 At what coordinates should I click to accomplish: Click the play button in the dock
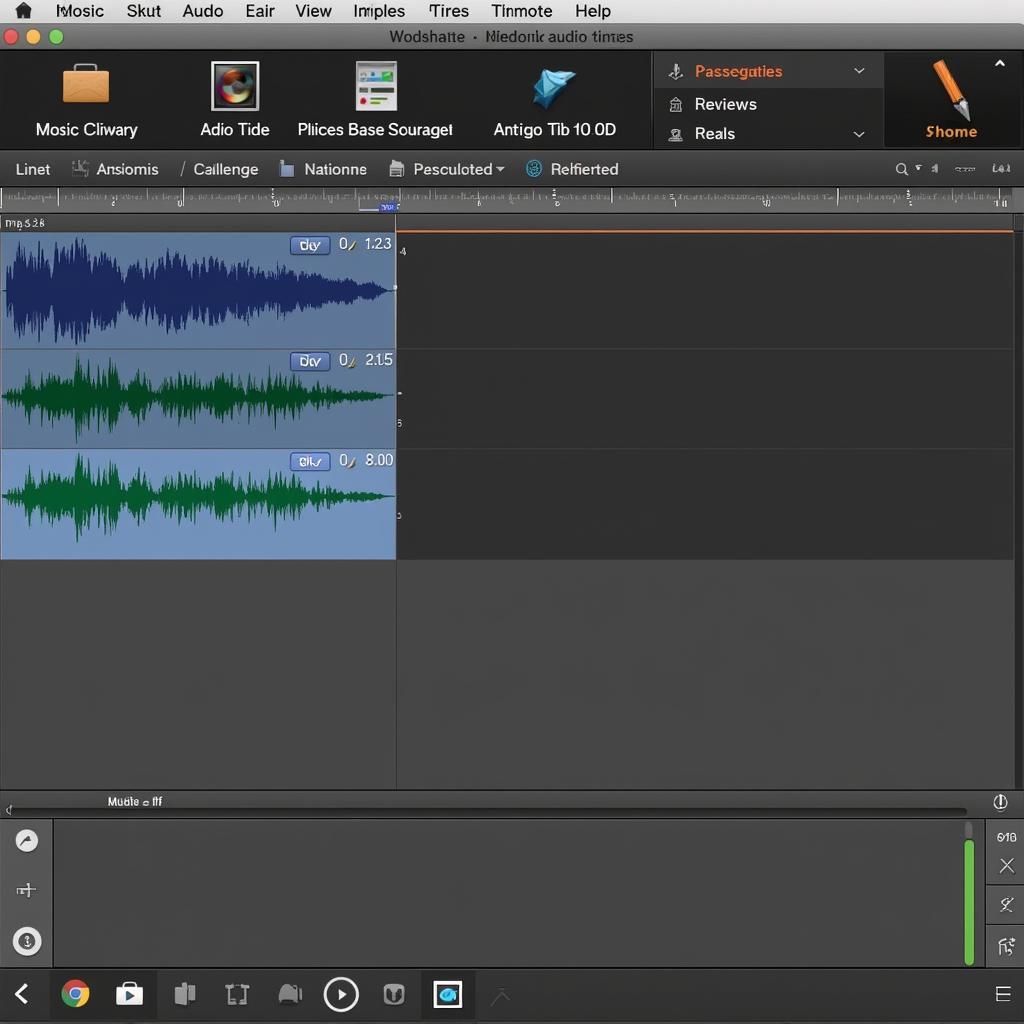[x=341, y=994]
